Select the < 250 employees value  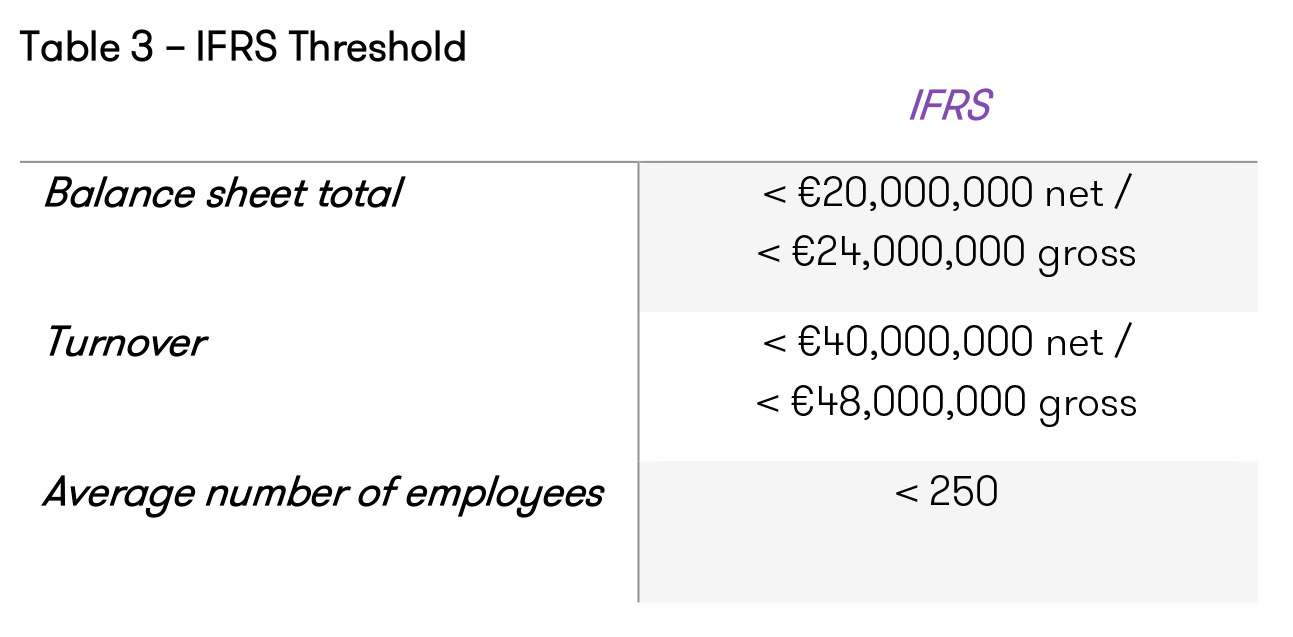coord(946,492)
